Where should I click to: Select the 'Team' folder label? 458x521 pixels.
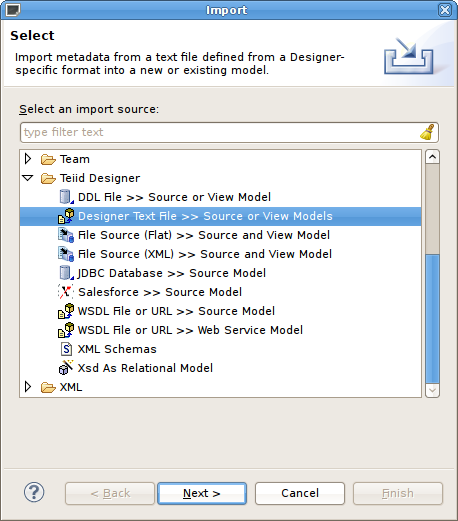pyautogui.click(x=75, y=159)
